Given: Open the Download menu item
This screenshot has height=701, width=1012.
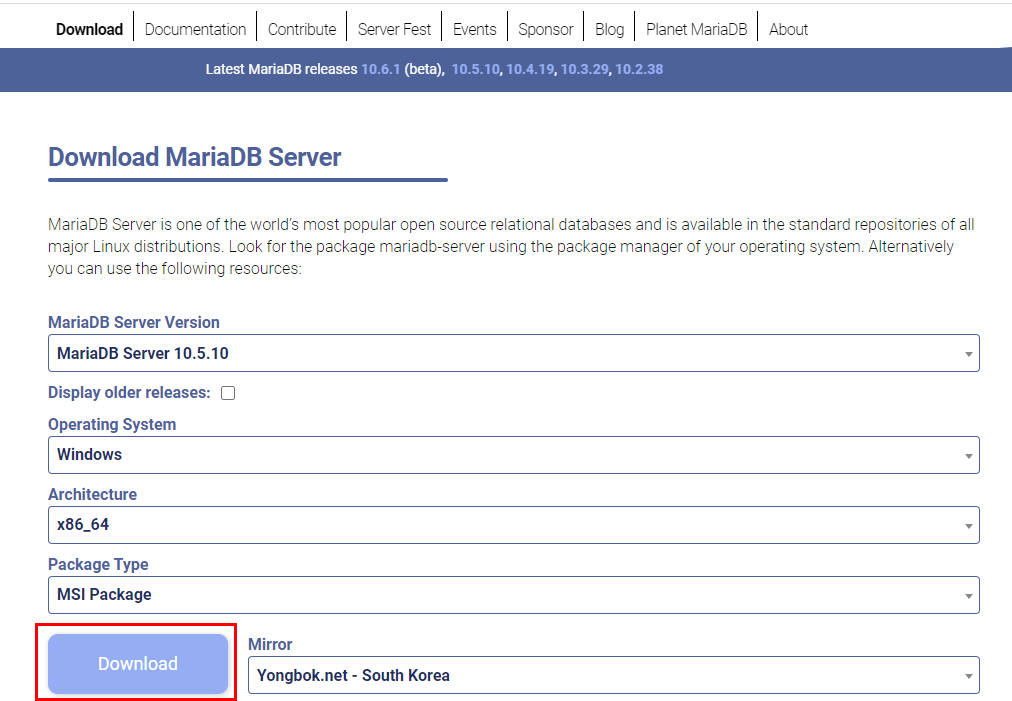Looking at the screenshot, I should point(89,30).
